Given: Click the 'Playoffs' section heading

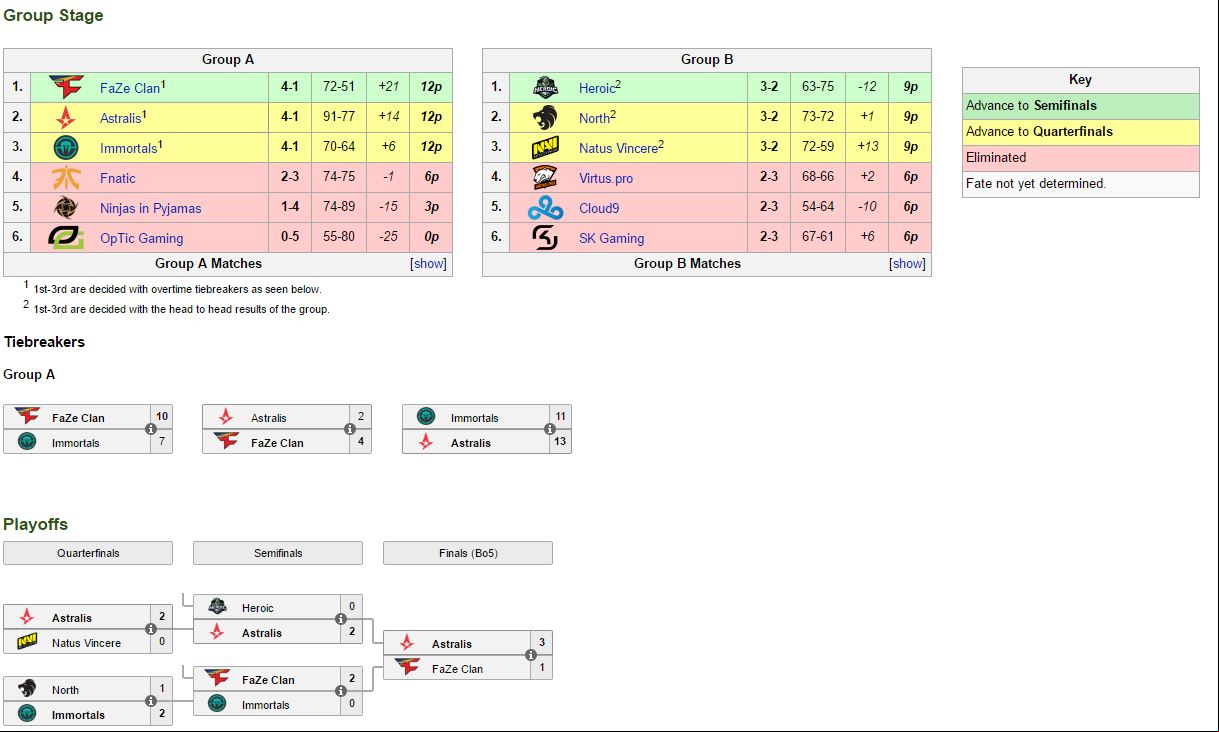Looking at the screenshot, I should click(35, 524).
